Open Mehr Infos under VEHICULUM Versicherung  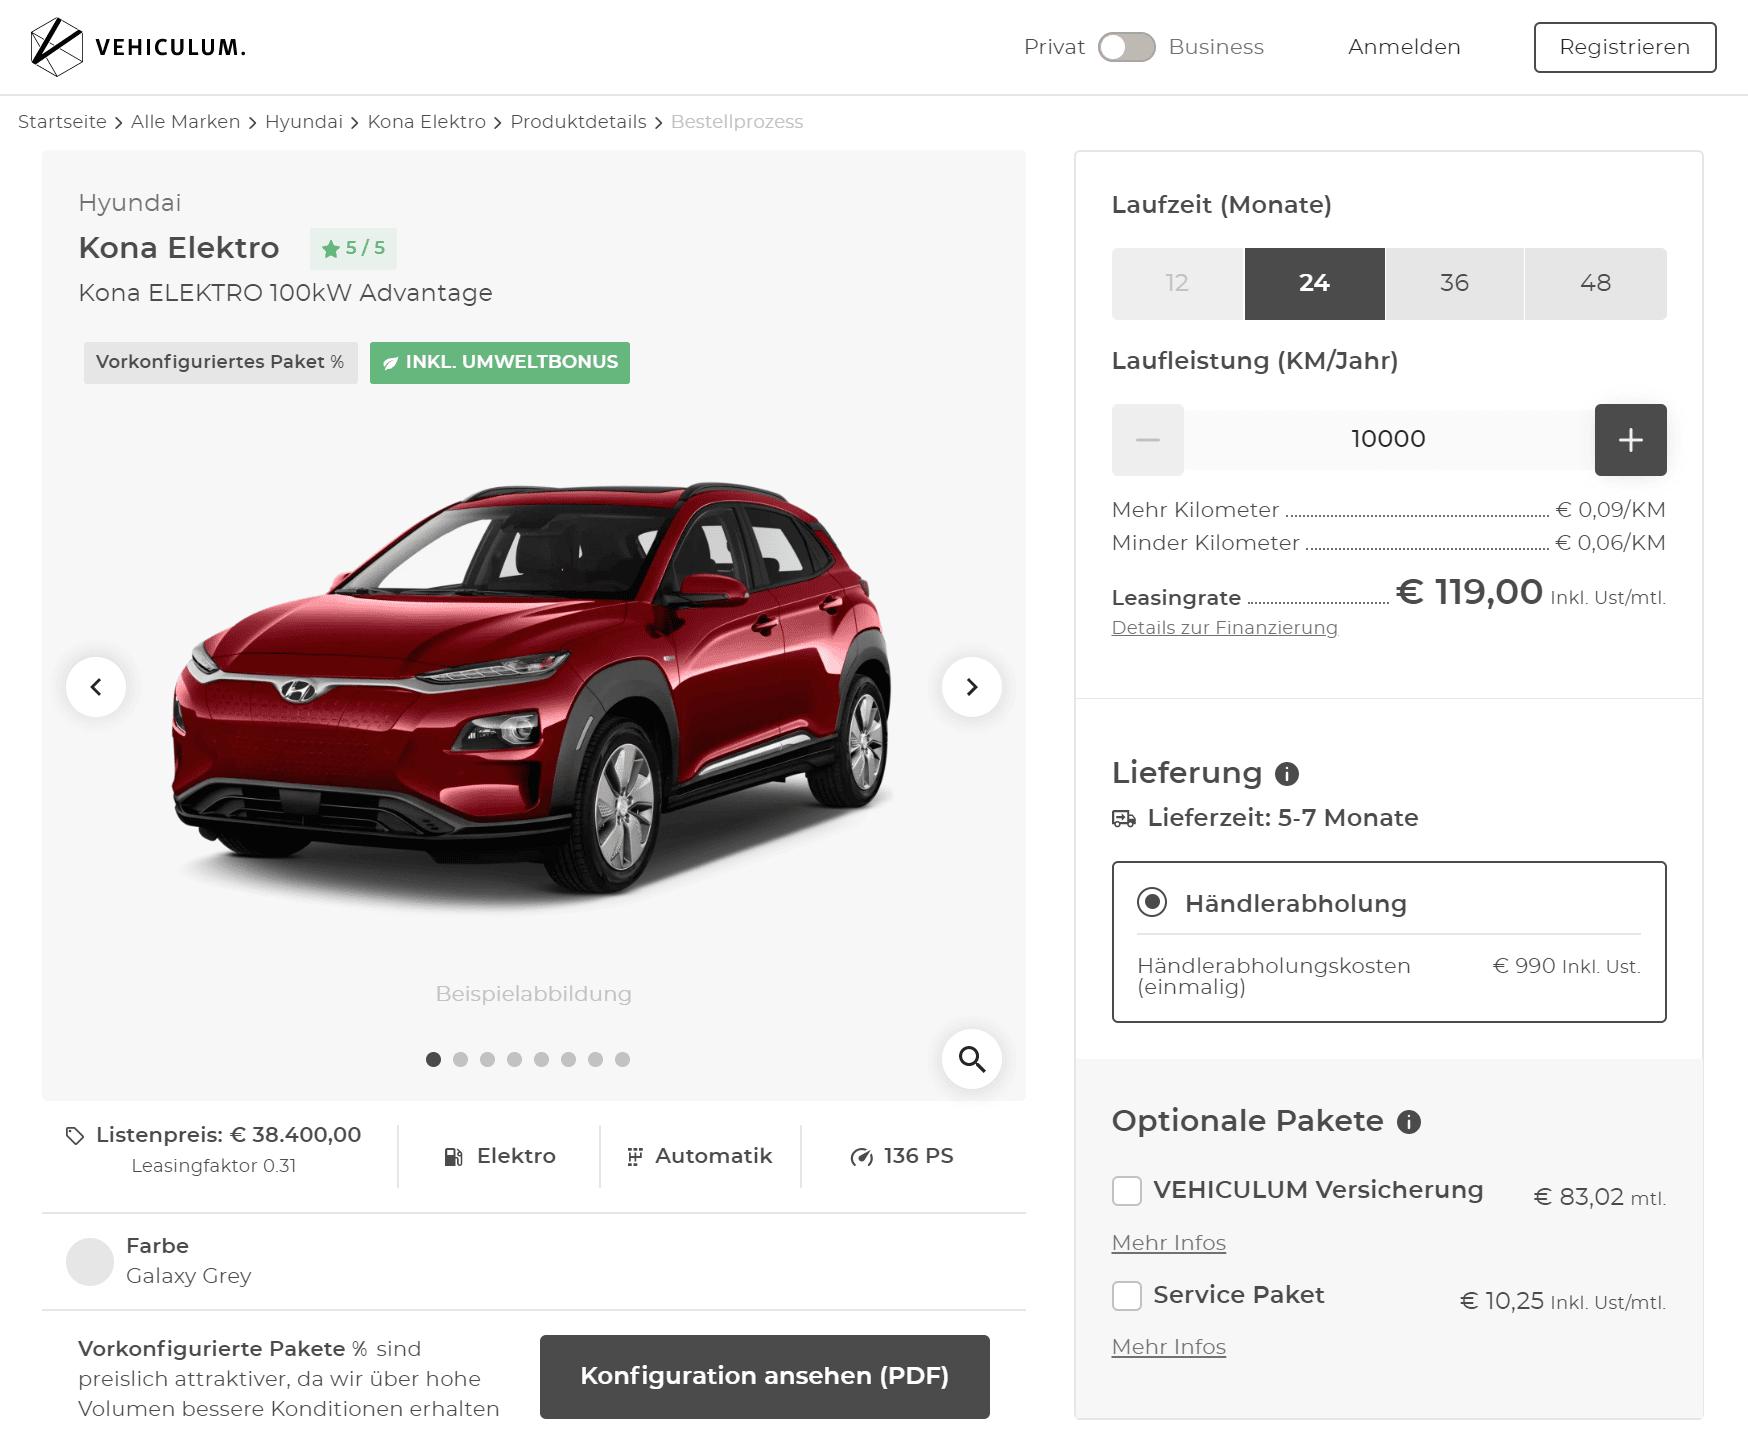pyautogui.click(x=1169, y=1243)
